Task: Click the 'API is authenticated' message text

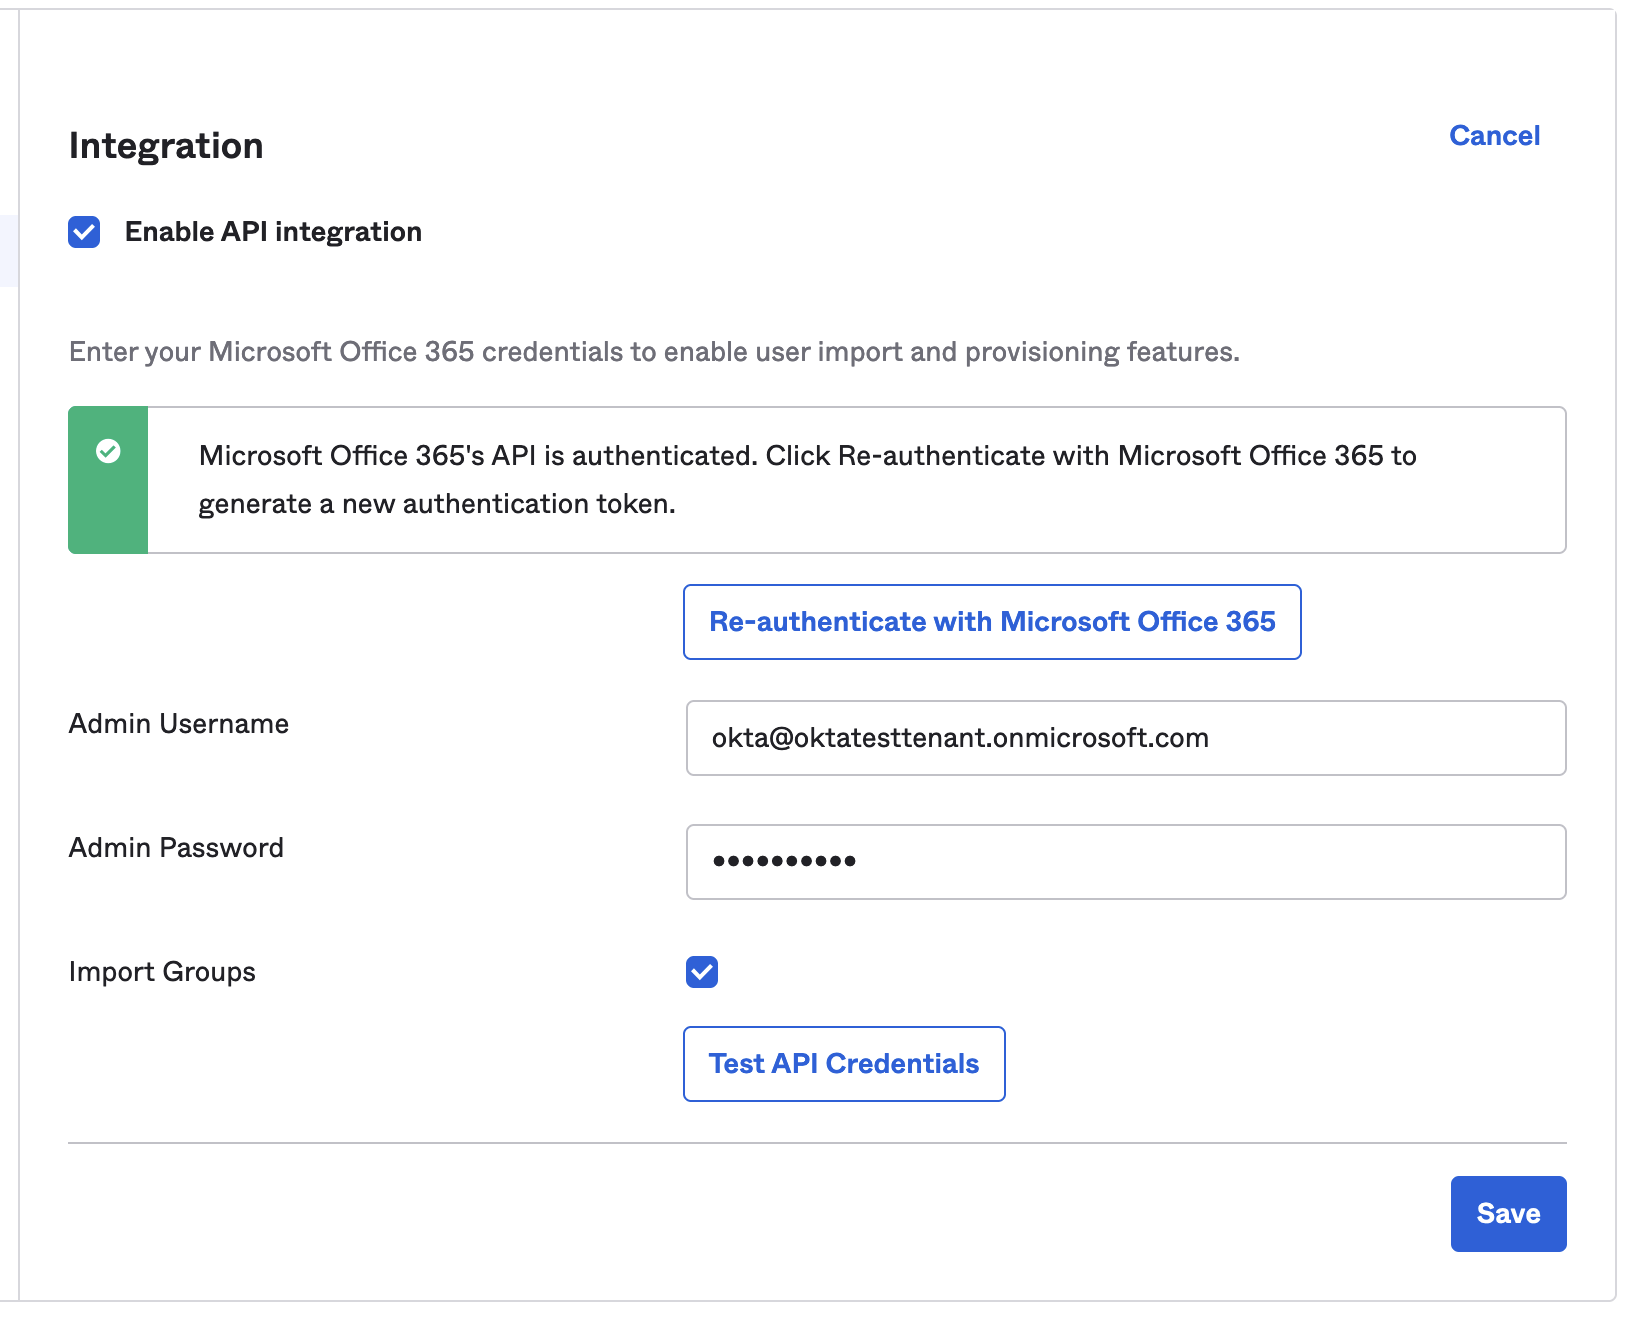Action: point(808,480)
